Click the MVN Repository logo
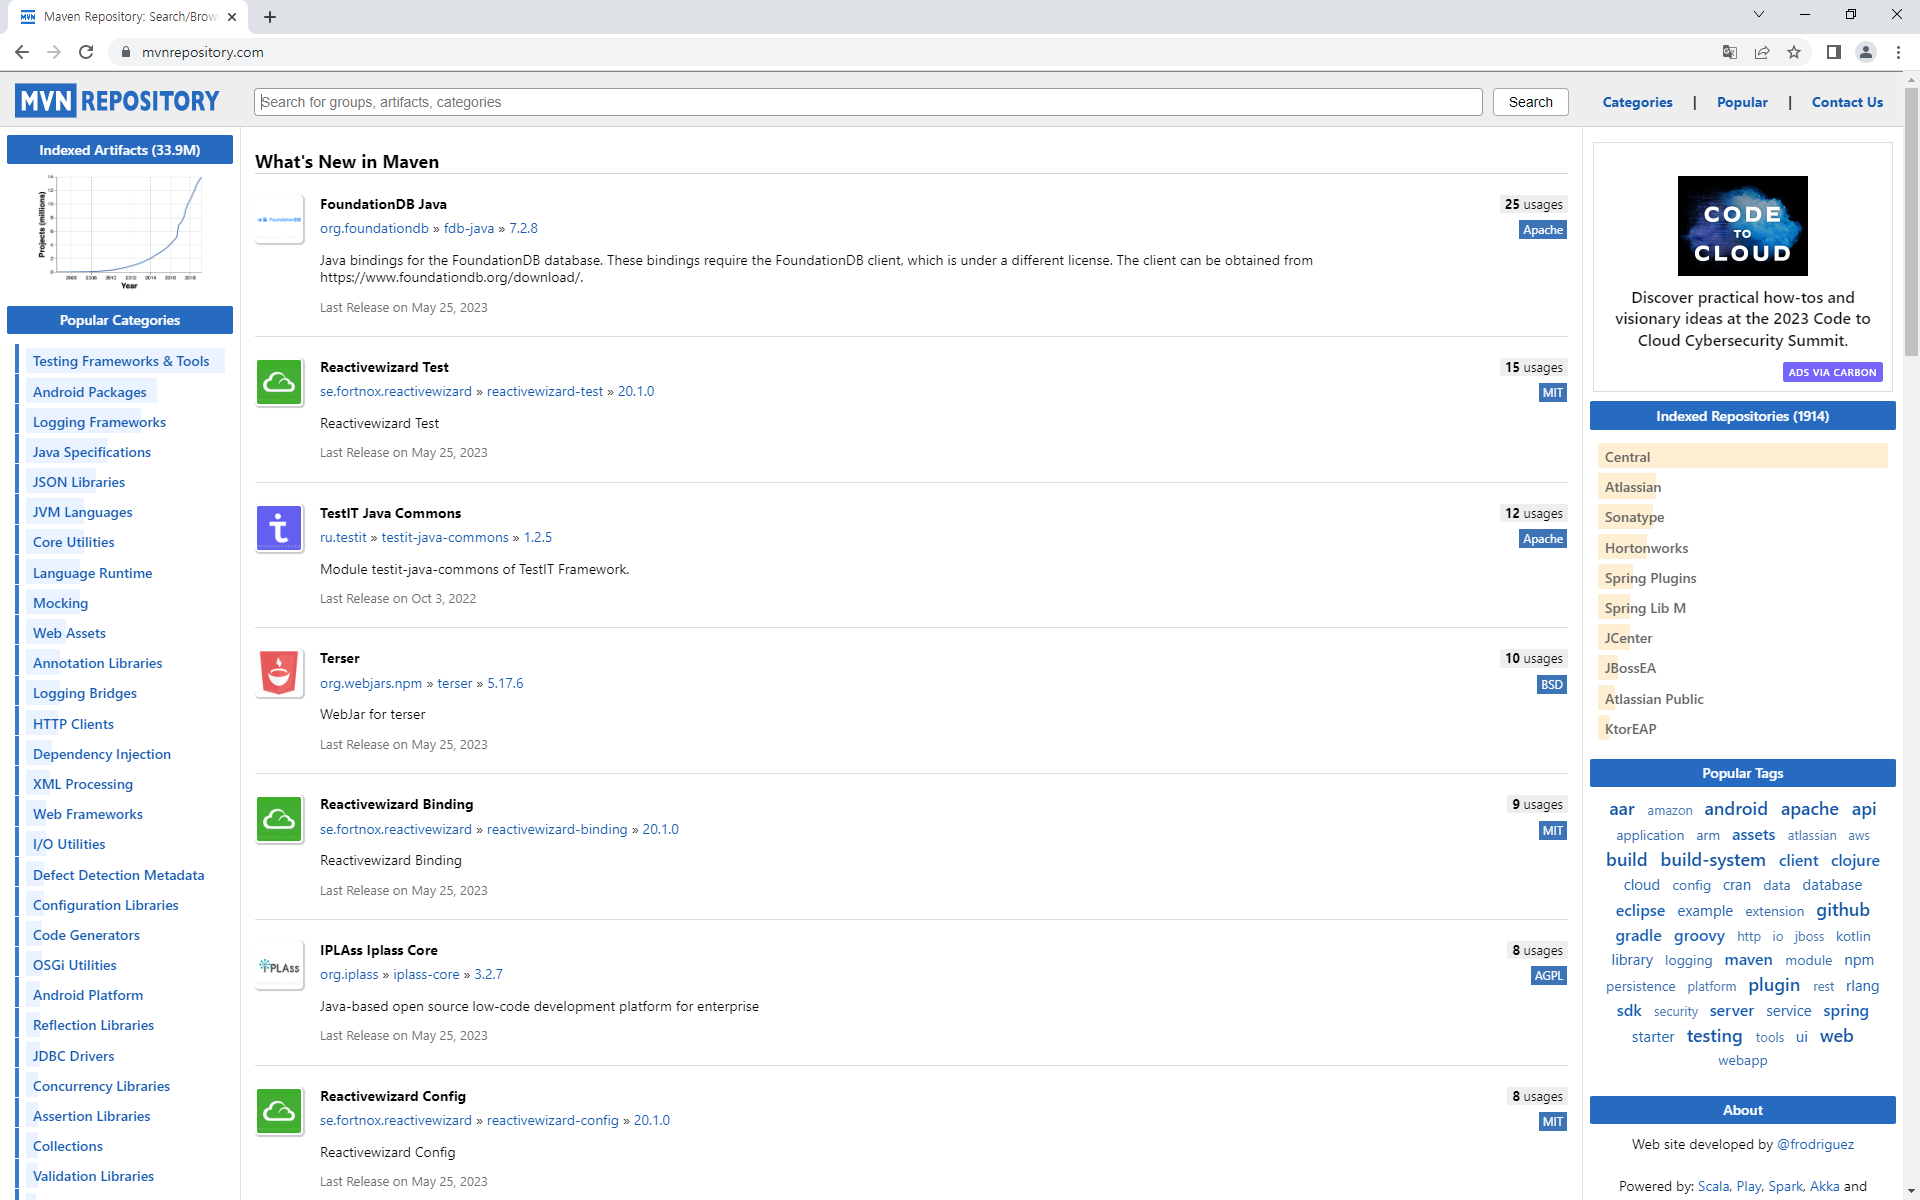Viewport: 1920px width, 1200px height. pyautogui.click(x=117, y=101)
